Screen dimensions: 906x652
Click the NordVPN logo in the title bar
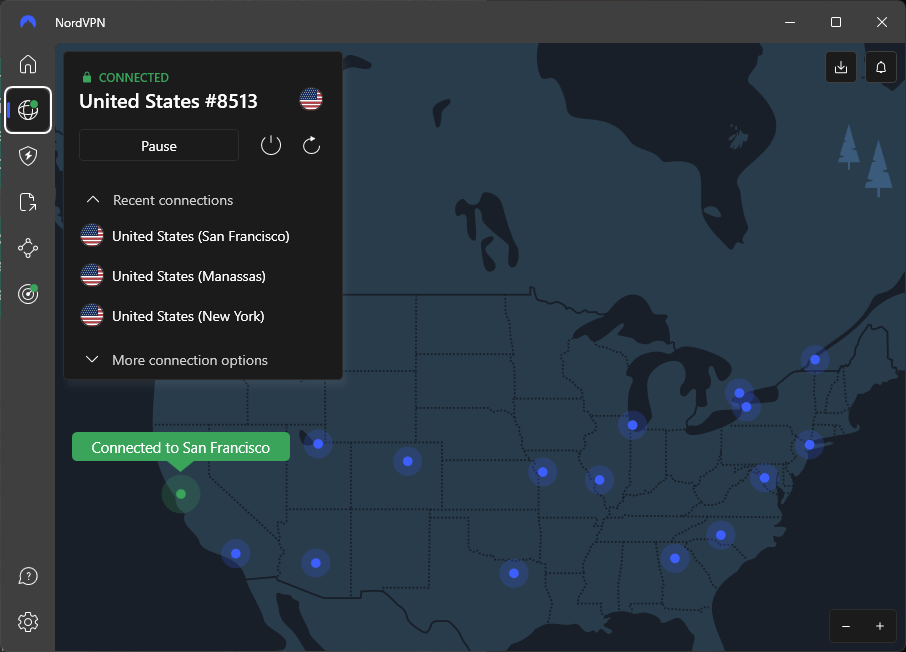[28, 22]
